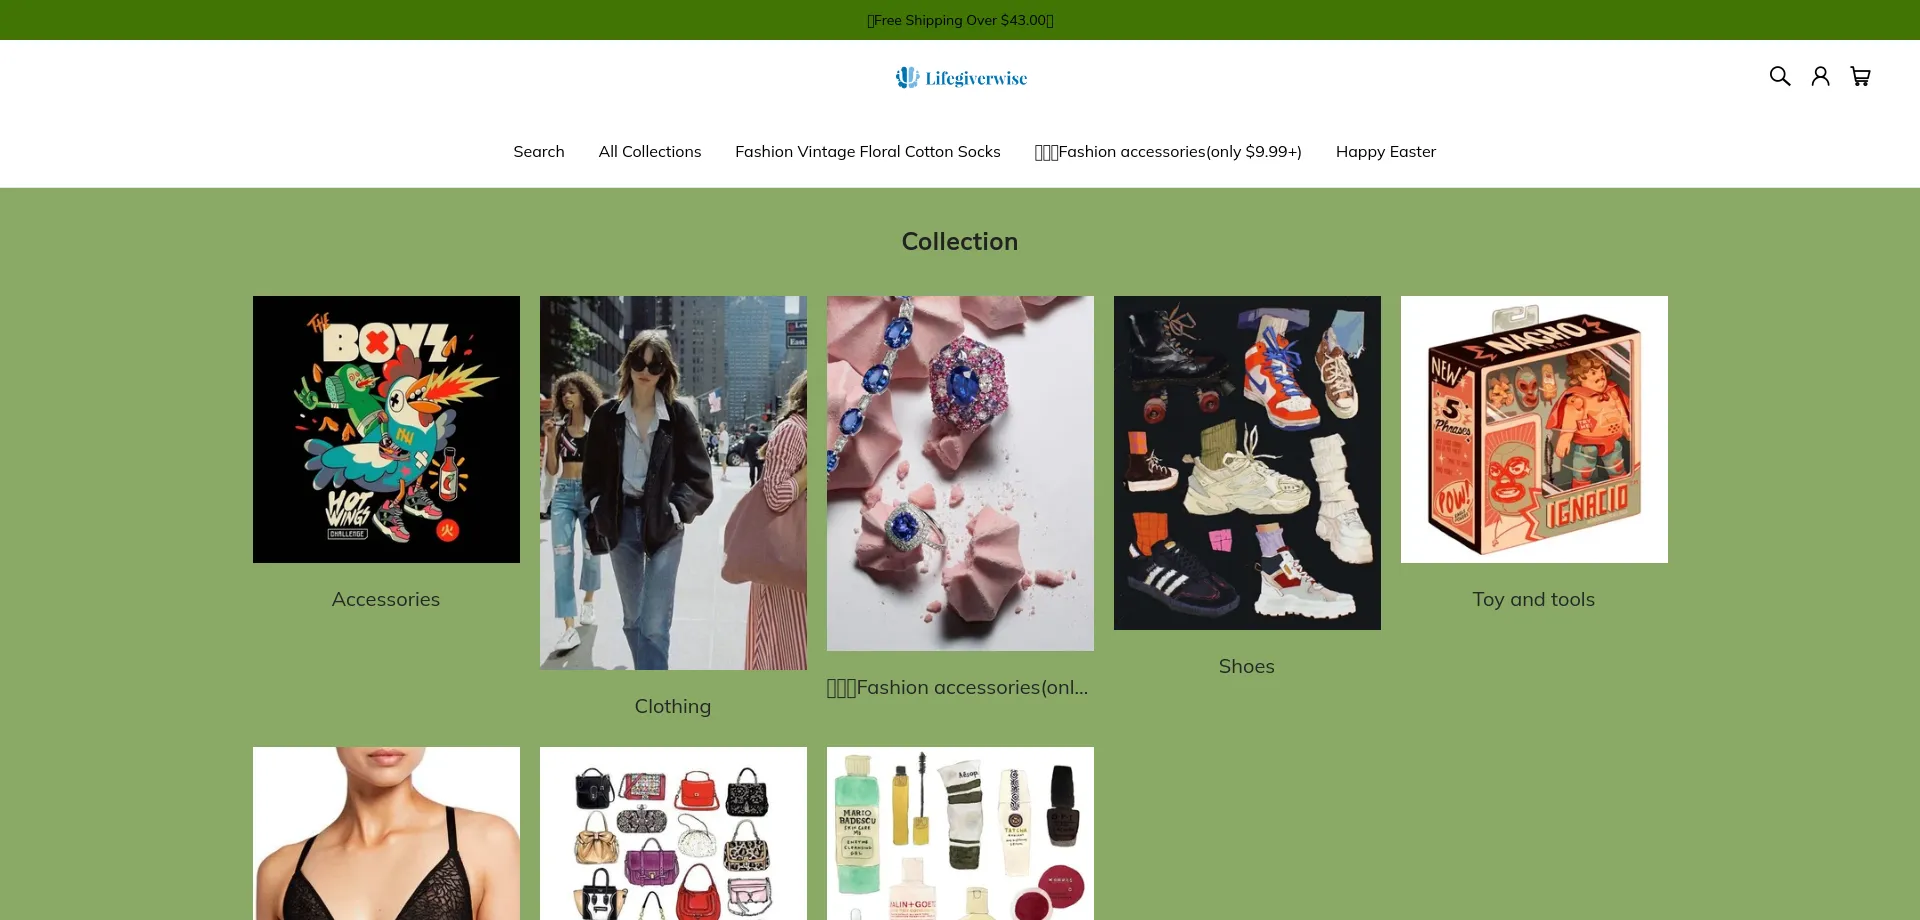Click the sneakers illustration Shoes image
This screenshot has height=920, width=1920.
click(x=1247, y=463)
